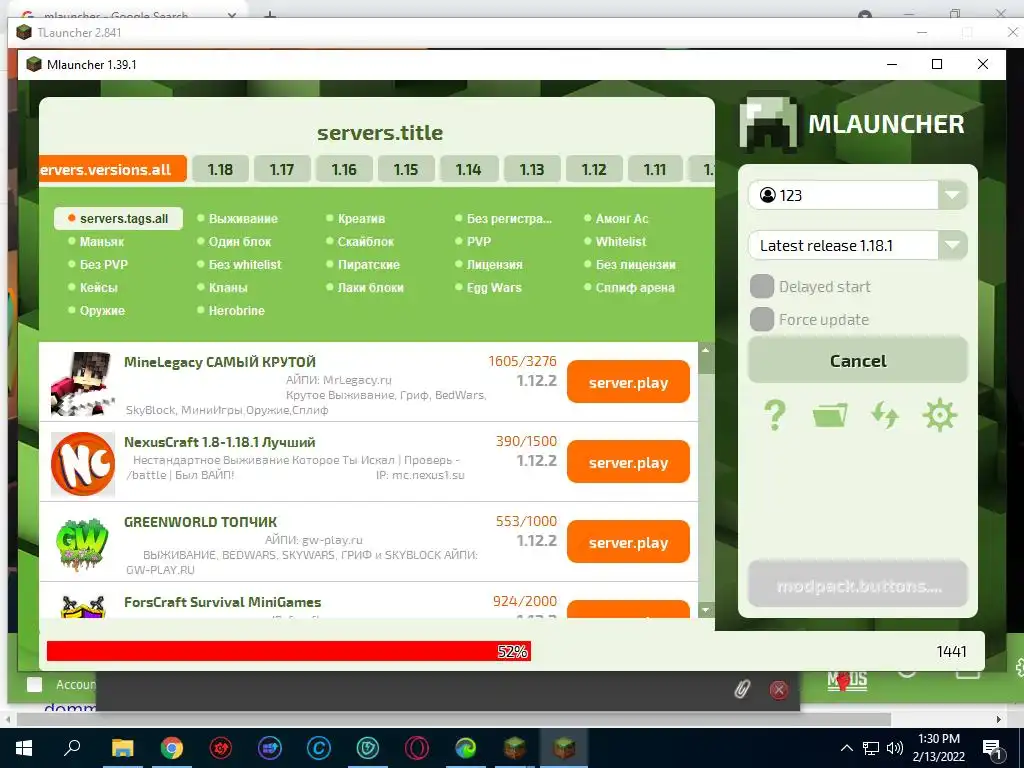Tick the Account checkbox in TLauncher window

(x=35, y=684)
